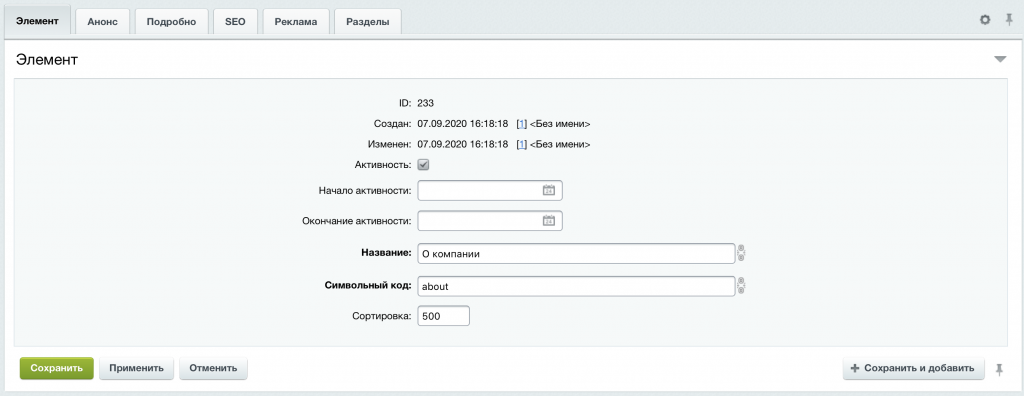The width and height of the screenshot is (1024, 396).
Task: Select the Элемент tab
Action: 37,21
